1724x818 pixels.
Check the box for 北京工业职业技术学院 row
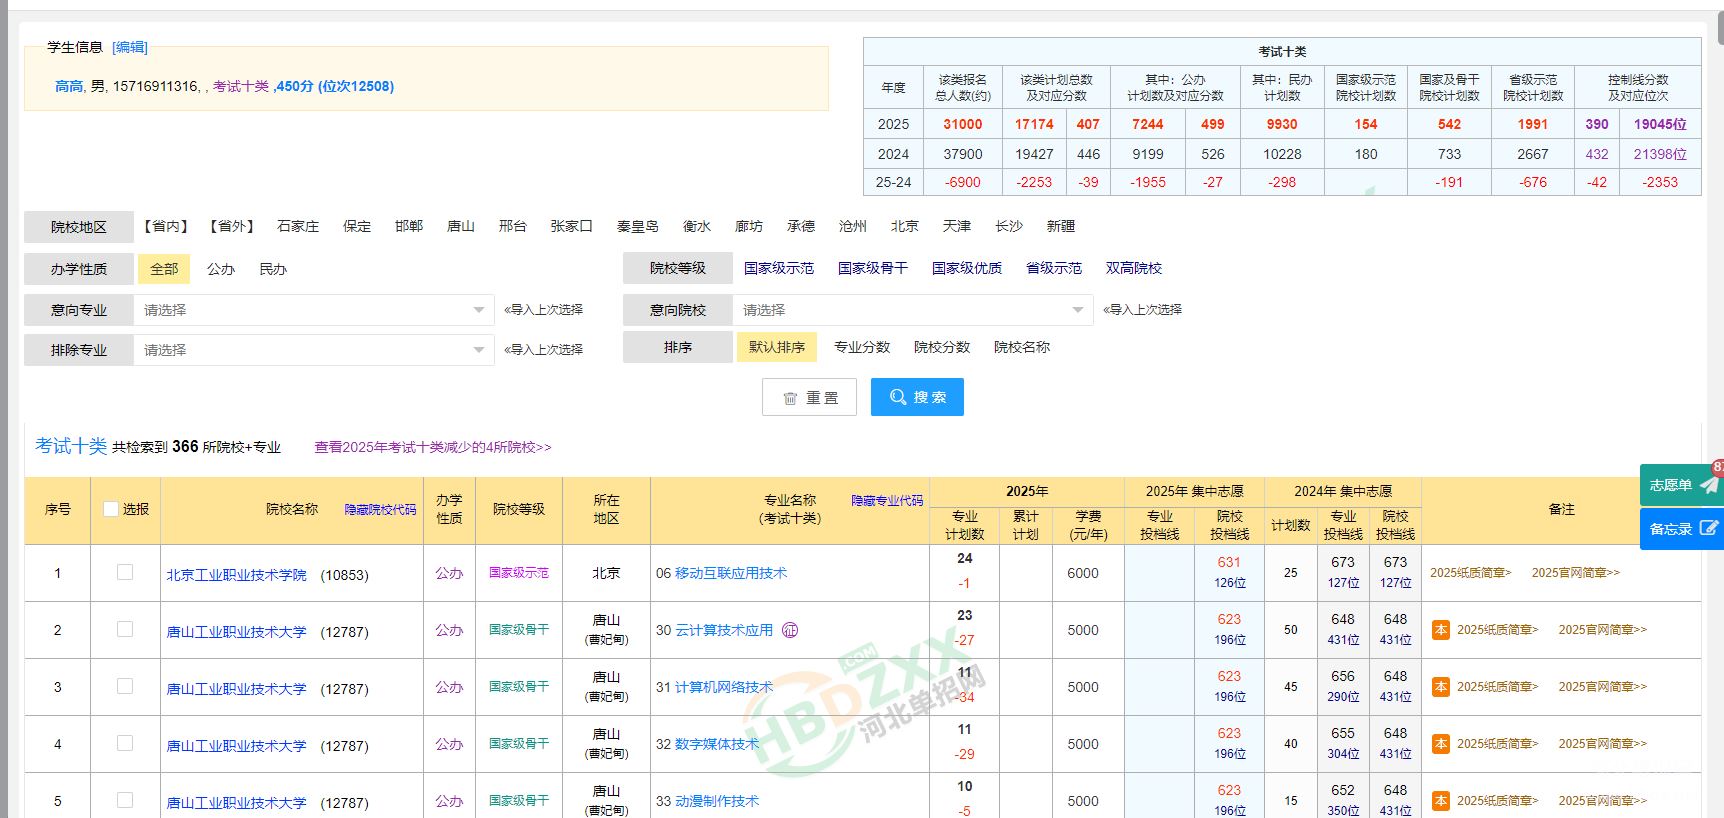125,572
